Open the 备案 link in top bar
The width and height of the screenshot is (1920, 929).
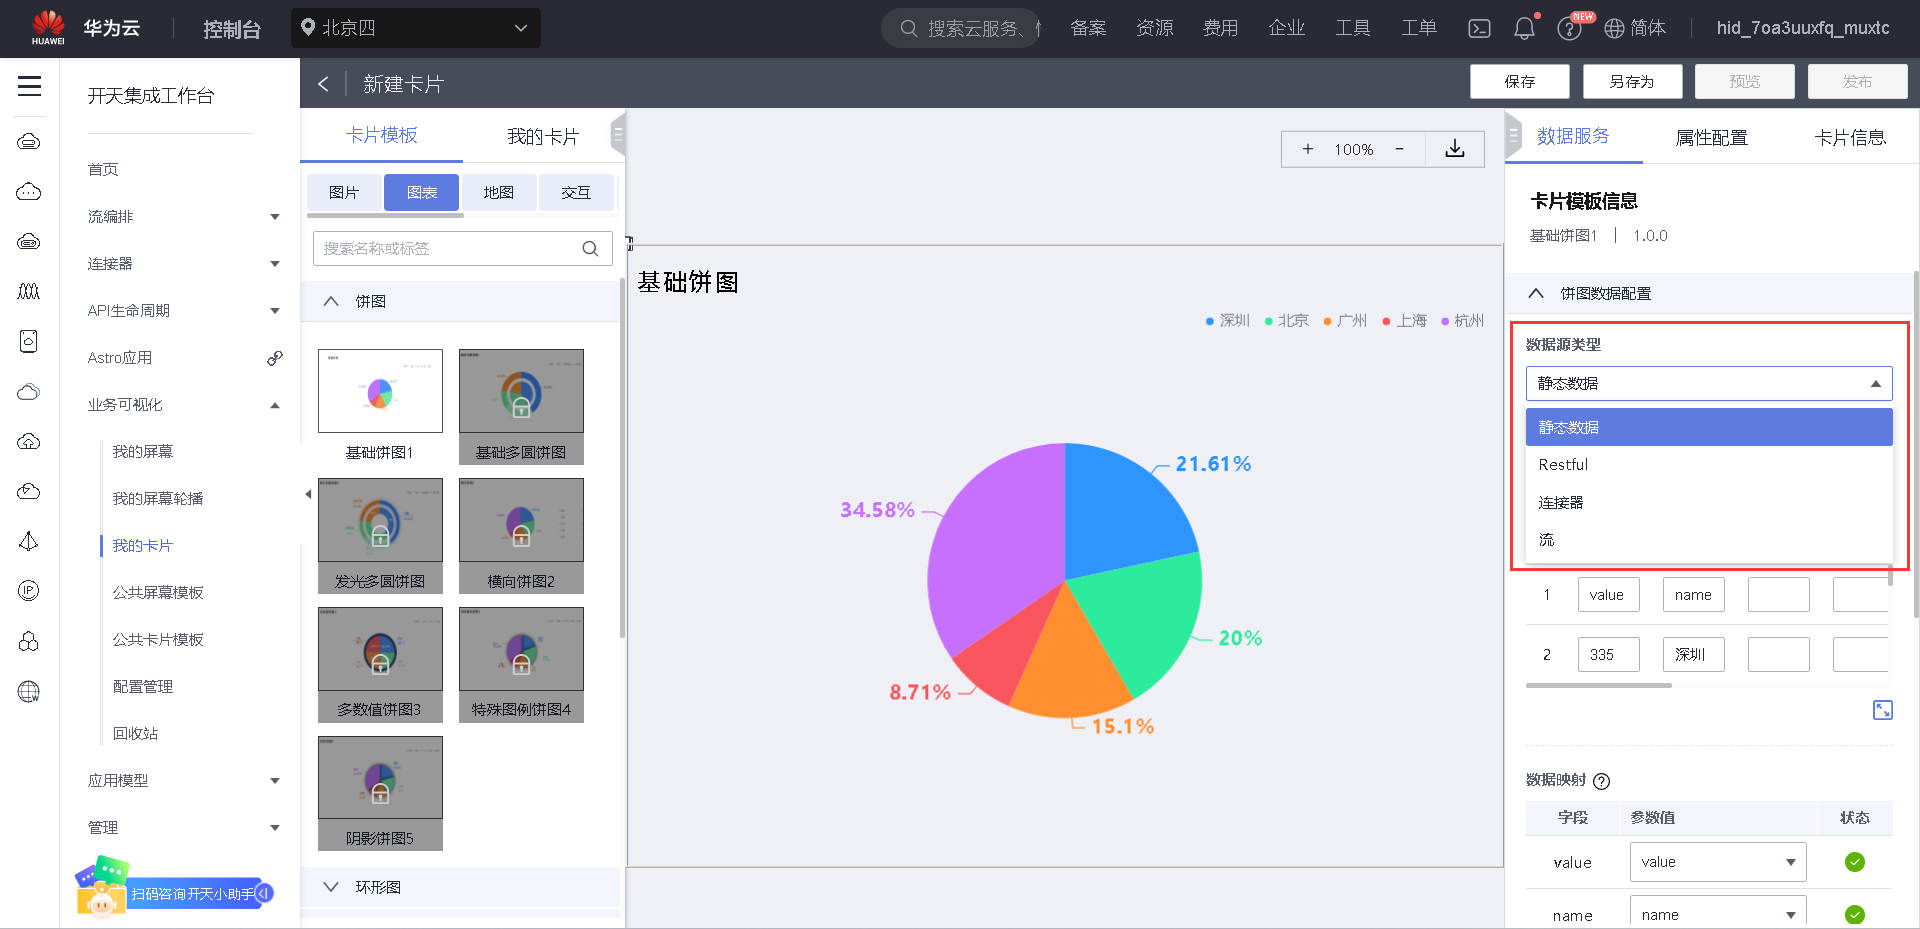click(x=1088, y=28)
